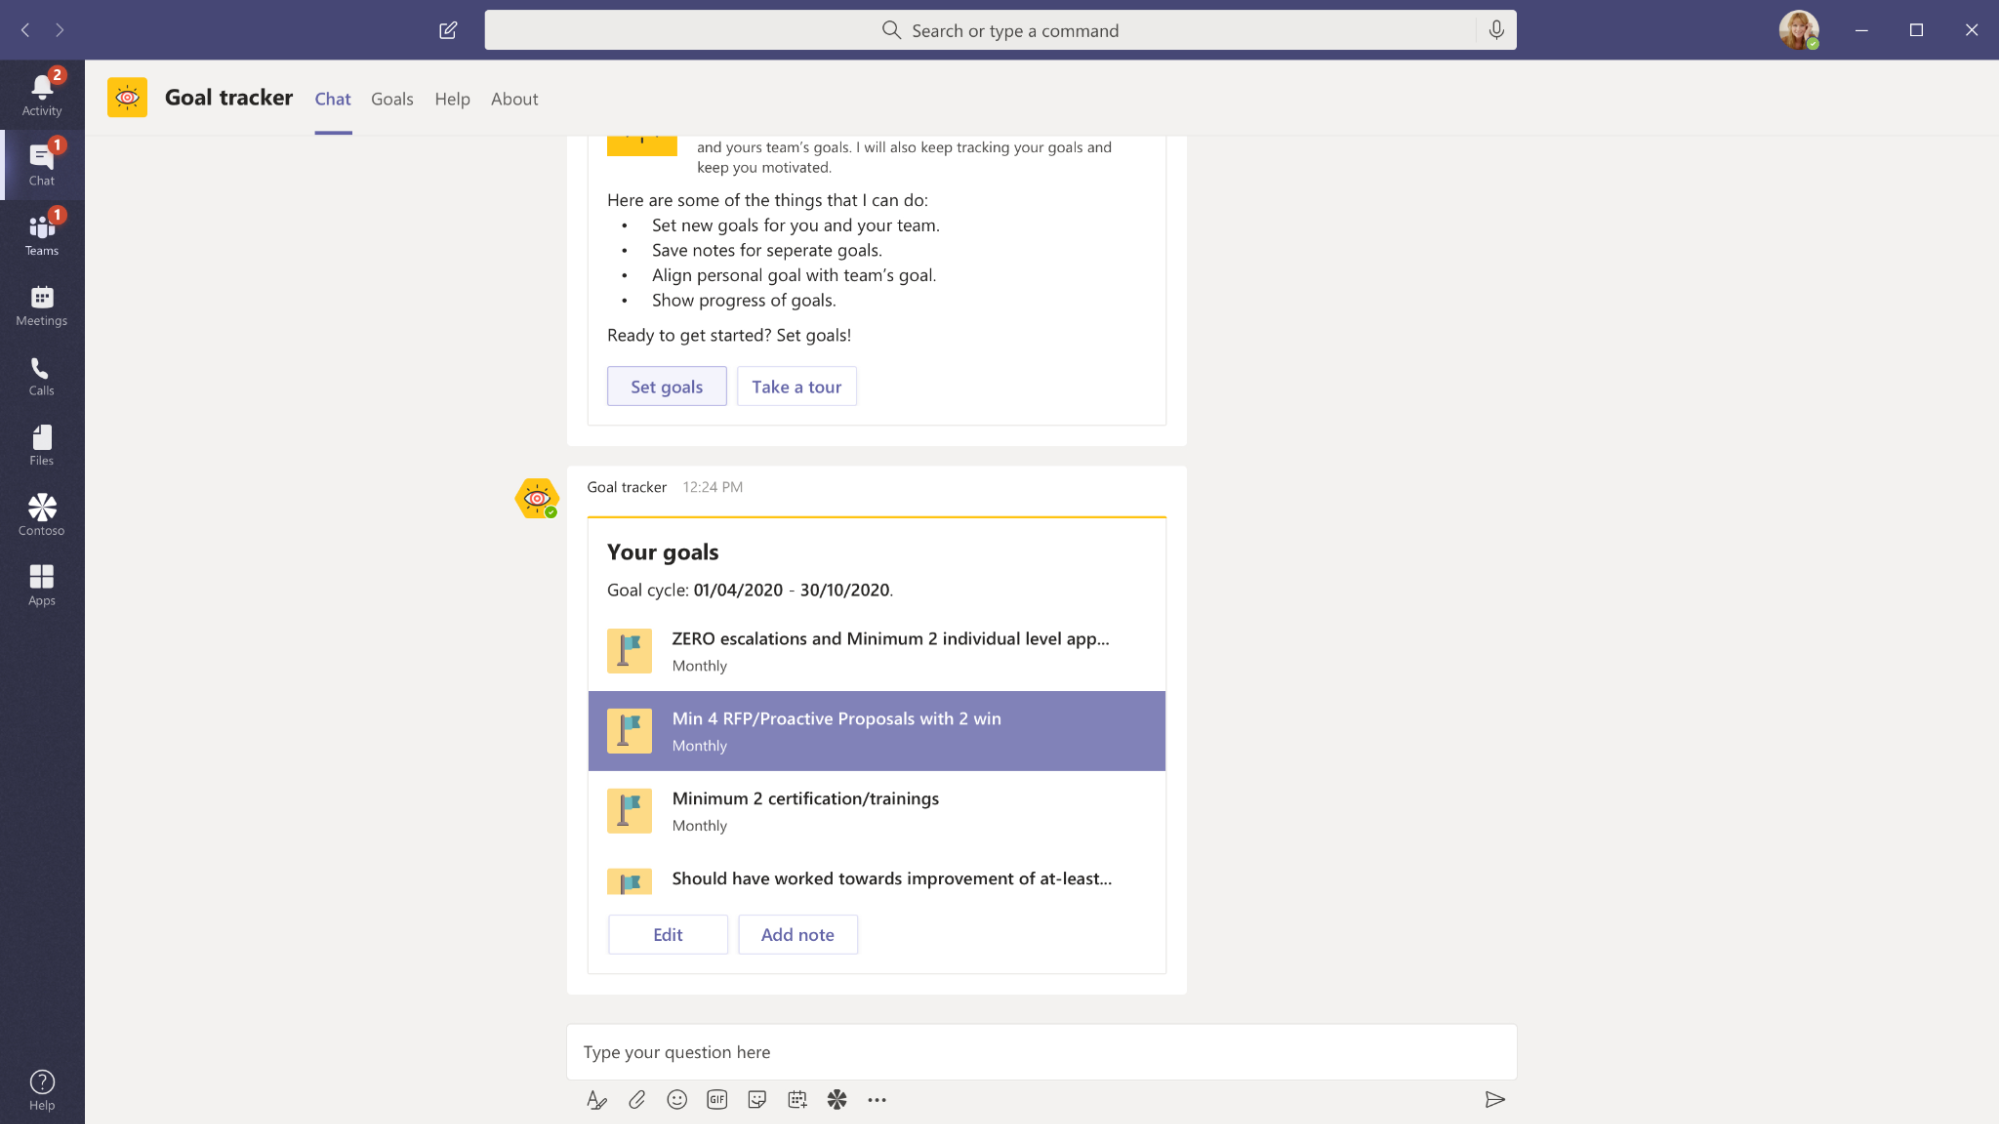This screenshot has width=1999, height=1125.
Task: Open the Contoso app in sidebar
Action: (41, 514)
